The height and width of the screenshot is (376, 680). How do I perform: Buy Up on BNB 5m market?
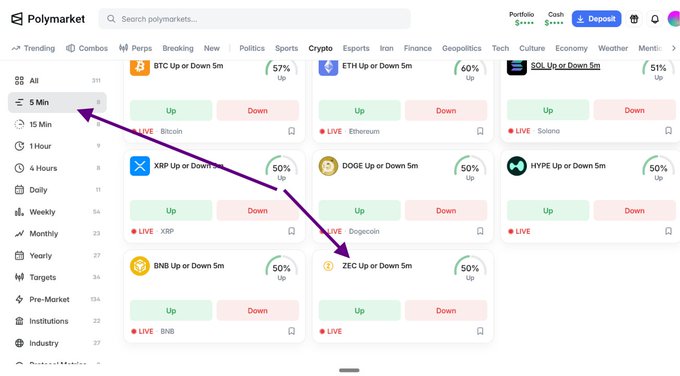click(171, 311)
